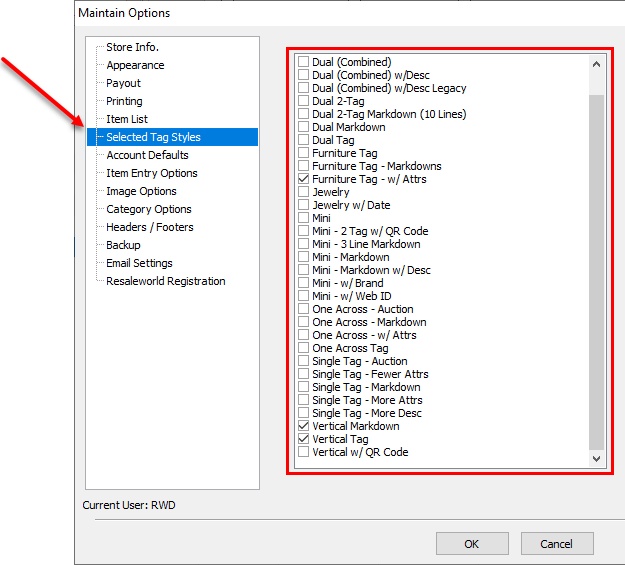The width and height of the screenshot is (625, 565).
Task: Uncheck the Vertical Markdown checkbox
Action: click(x=303, y=425)
